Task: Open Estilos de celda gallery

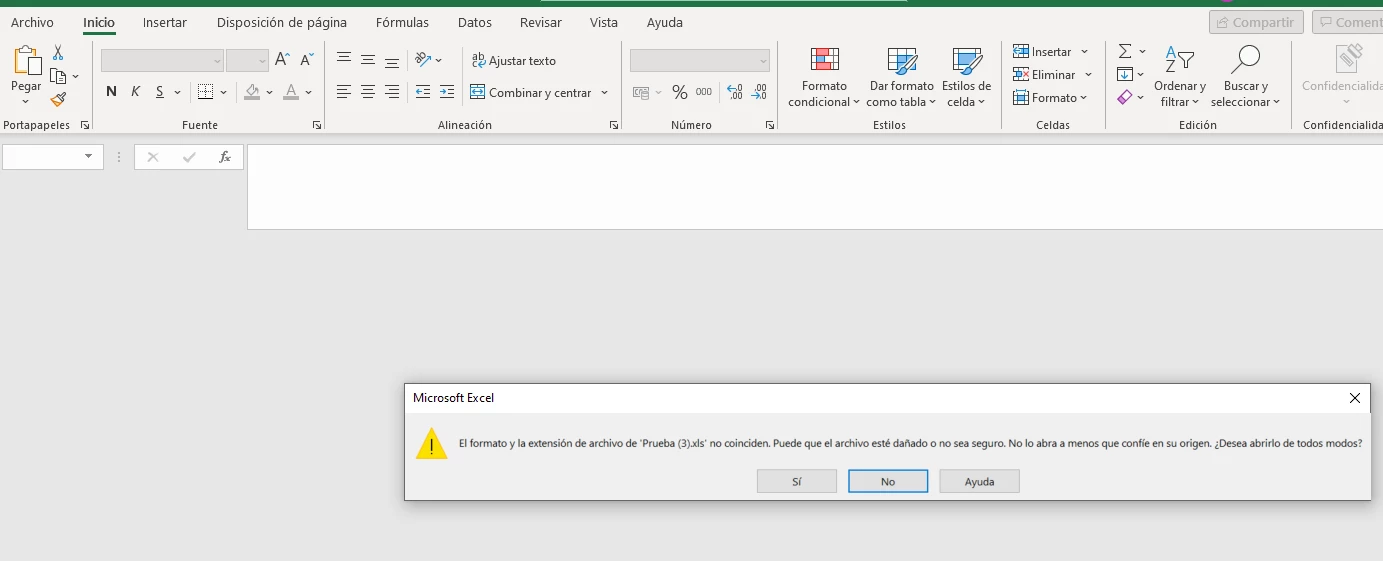Action: pyautogui.click(x=966, y=77)
